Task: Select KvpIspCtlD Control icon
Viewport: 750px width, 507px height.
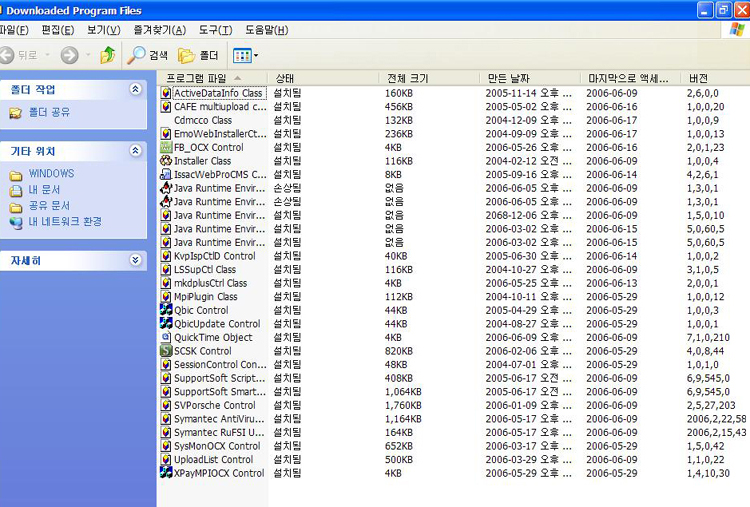Action: (x=165, y=256)
